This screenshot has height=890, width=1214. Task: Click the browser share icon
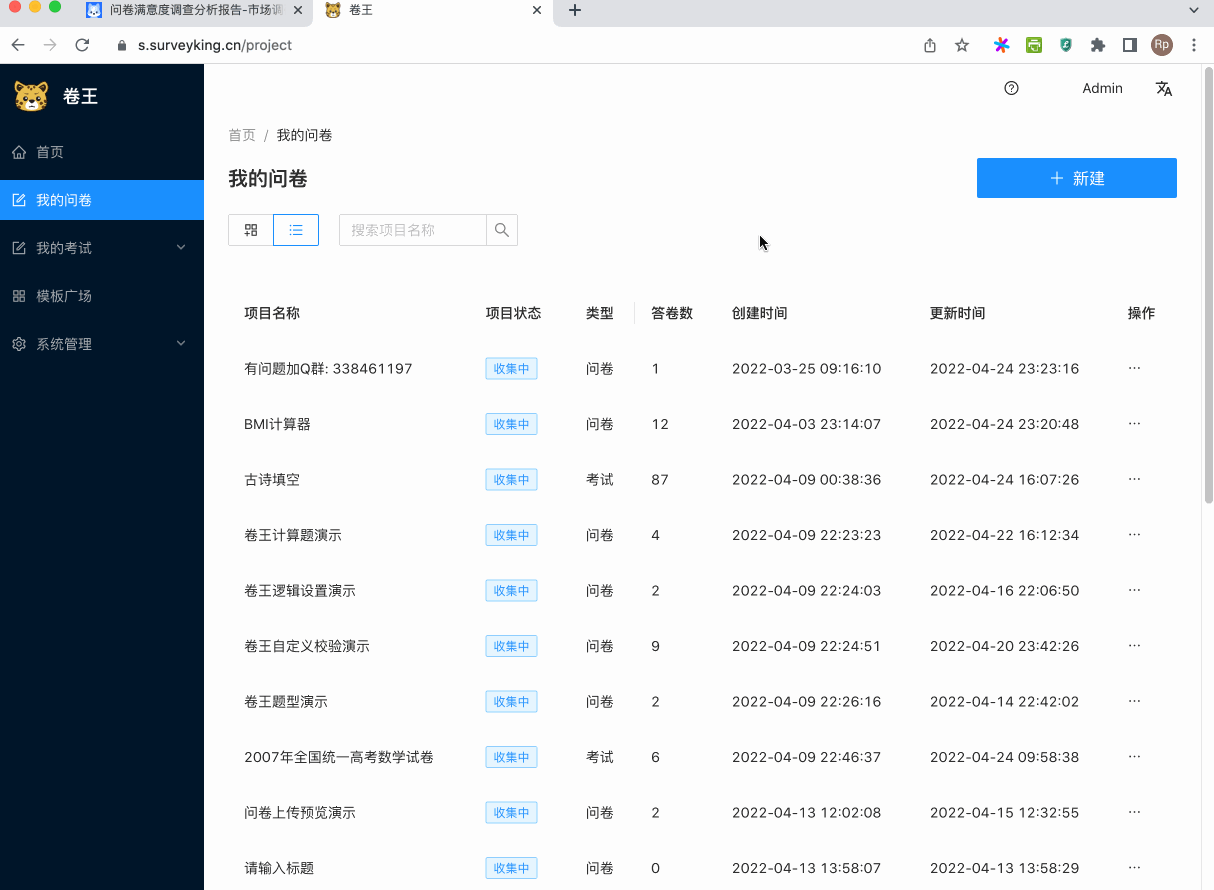click(x=930, y=45)
